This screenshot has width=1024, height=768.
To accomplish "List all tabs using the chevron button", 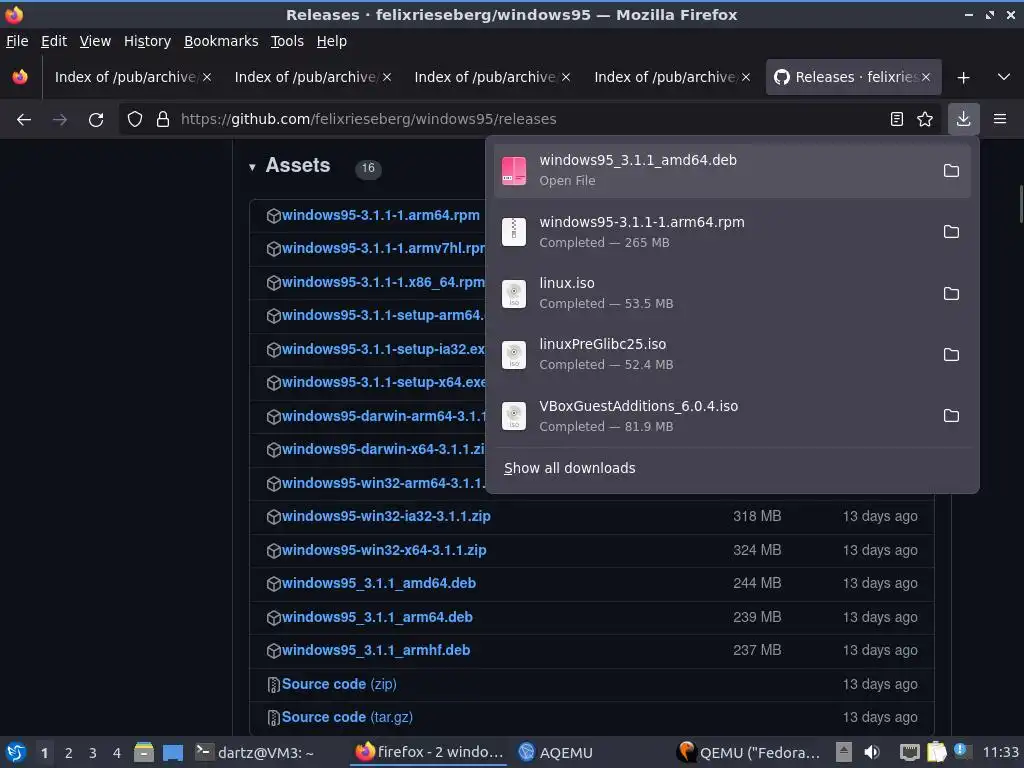I will point(1004,77).
